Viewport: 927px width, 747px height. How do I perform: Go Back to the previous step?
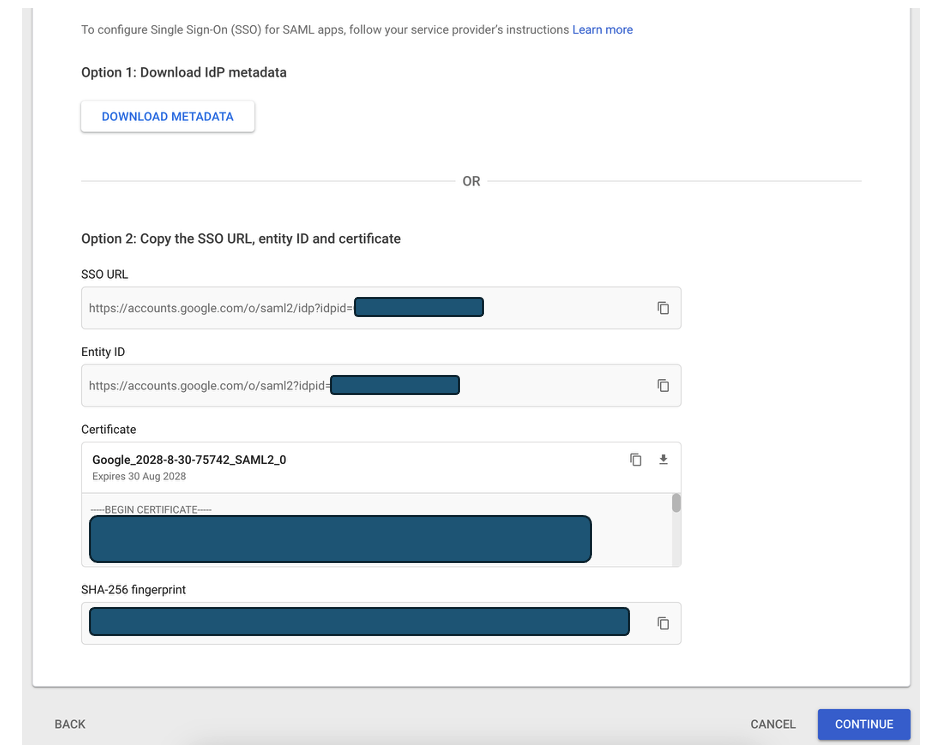(70, 724)
